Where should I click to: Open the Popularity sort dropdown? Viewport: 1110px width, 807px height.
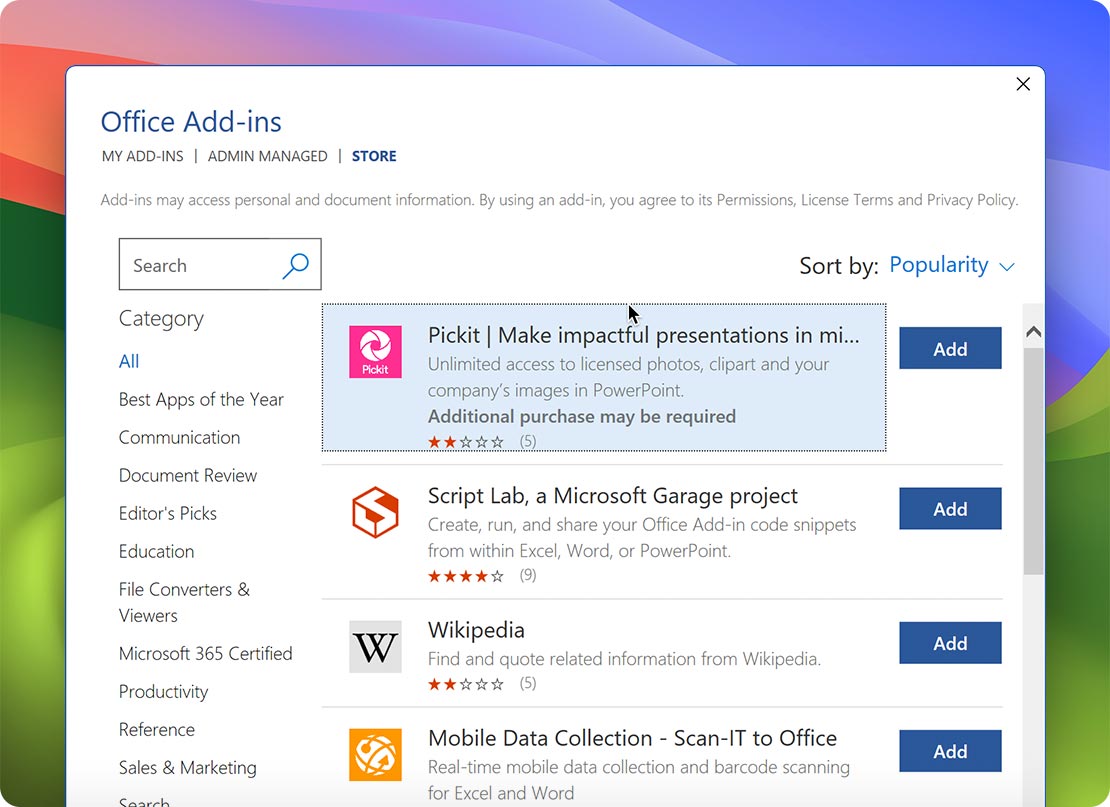click(939, 265)
